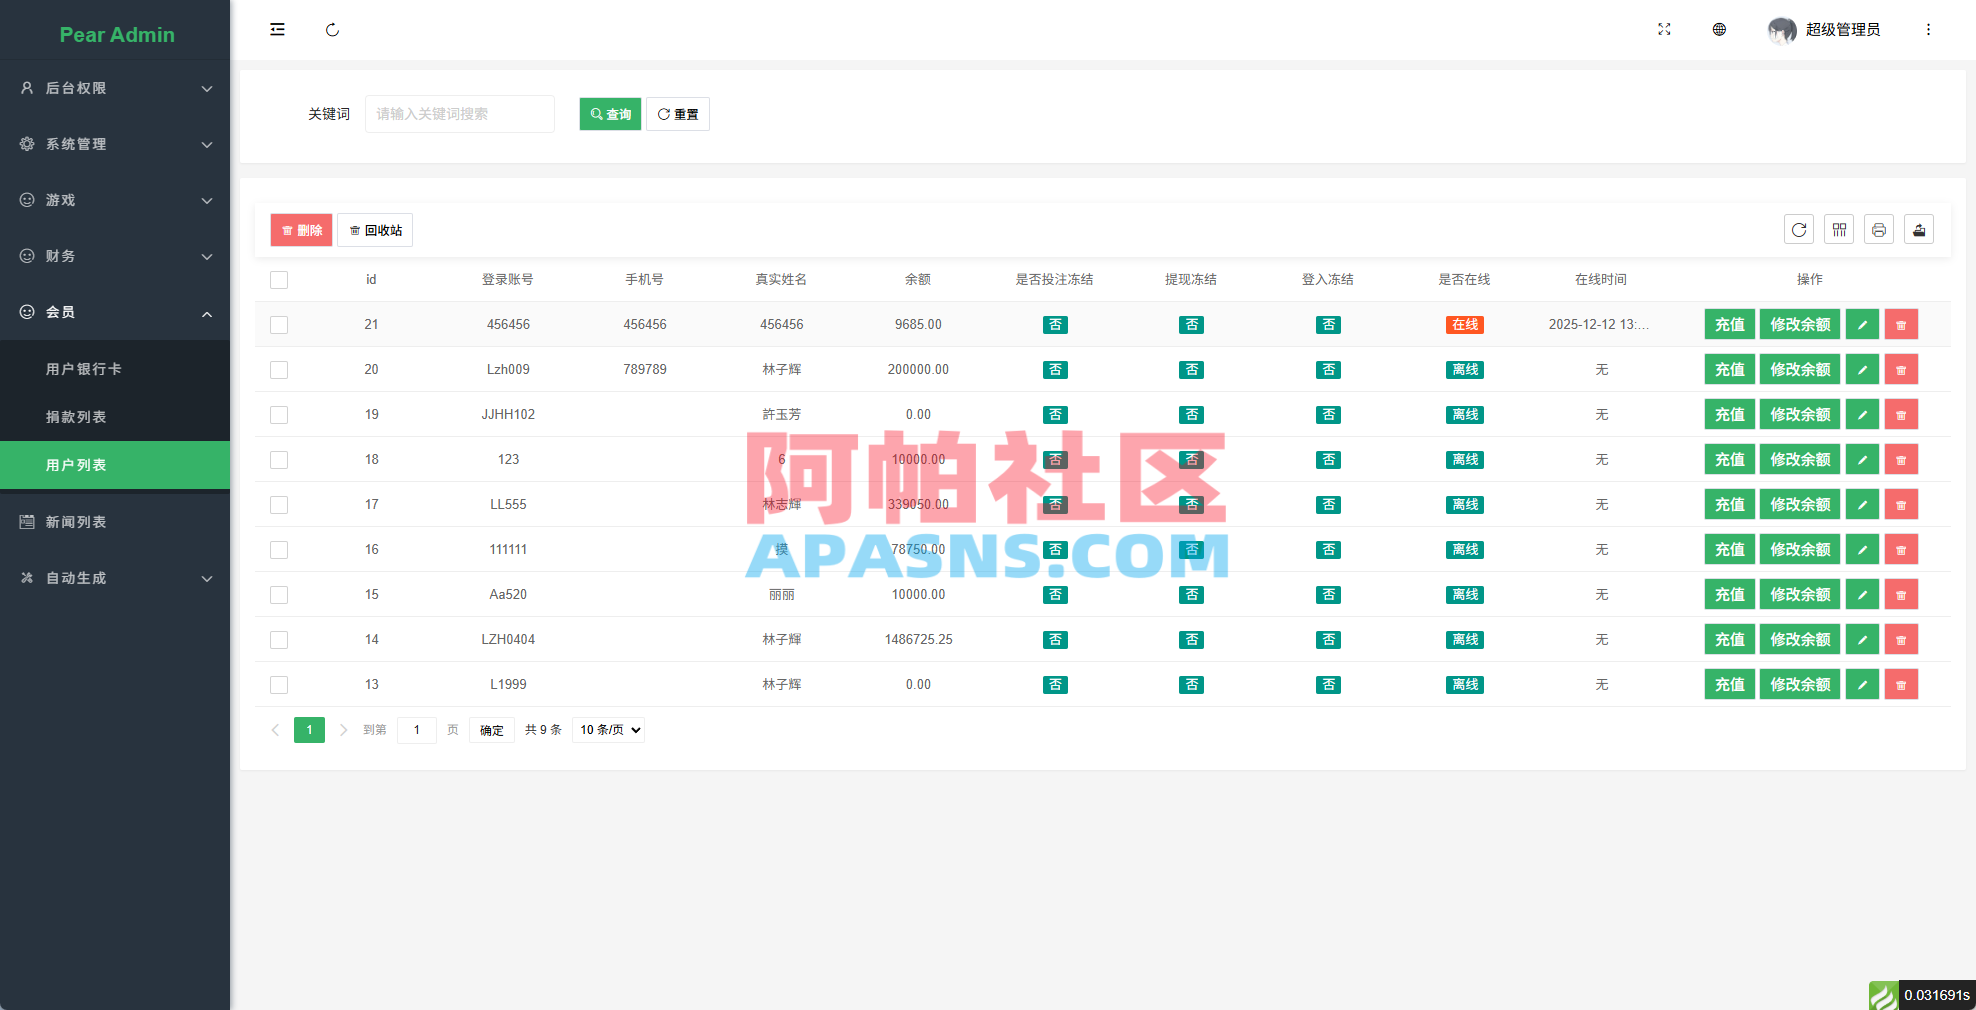Image resolution: width=1976 pixels, height=1010 pixels.
Task: Click the pencil edit icon for user JJHH102
Action: click(1862, 415)
